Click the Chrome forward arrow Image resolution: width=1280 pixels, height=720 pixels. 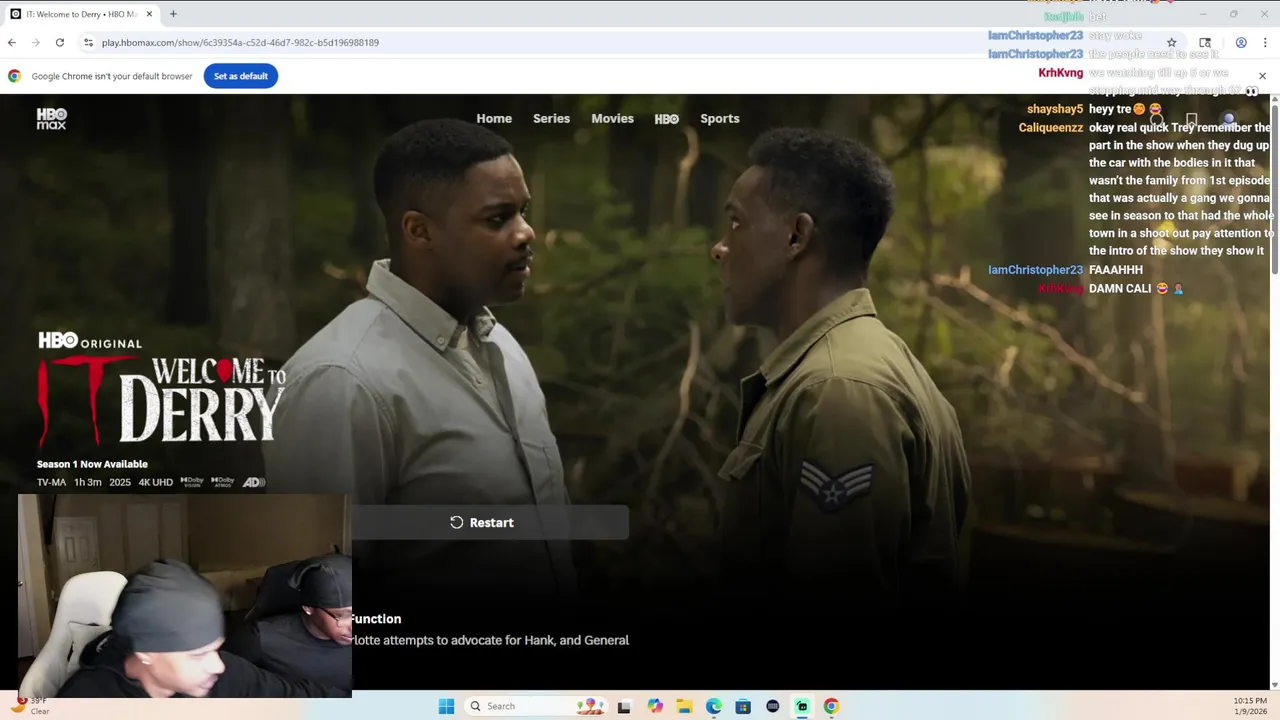[x=36, y=42]
